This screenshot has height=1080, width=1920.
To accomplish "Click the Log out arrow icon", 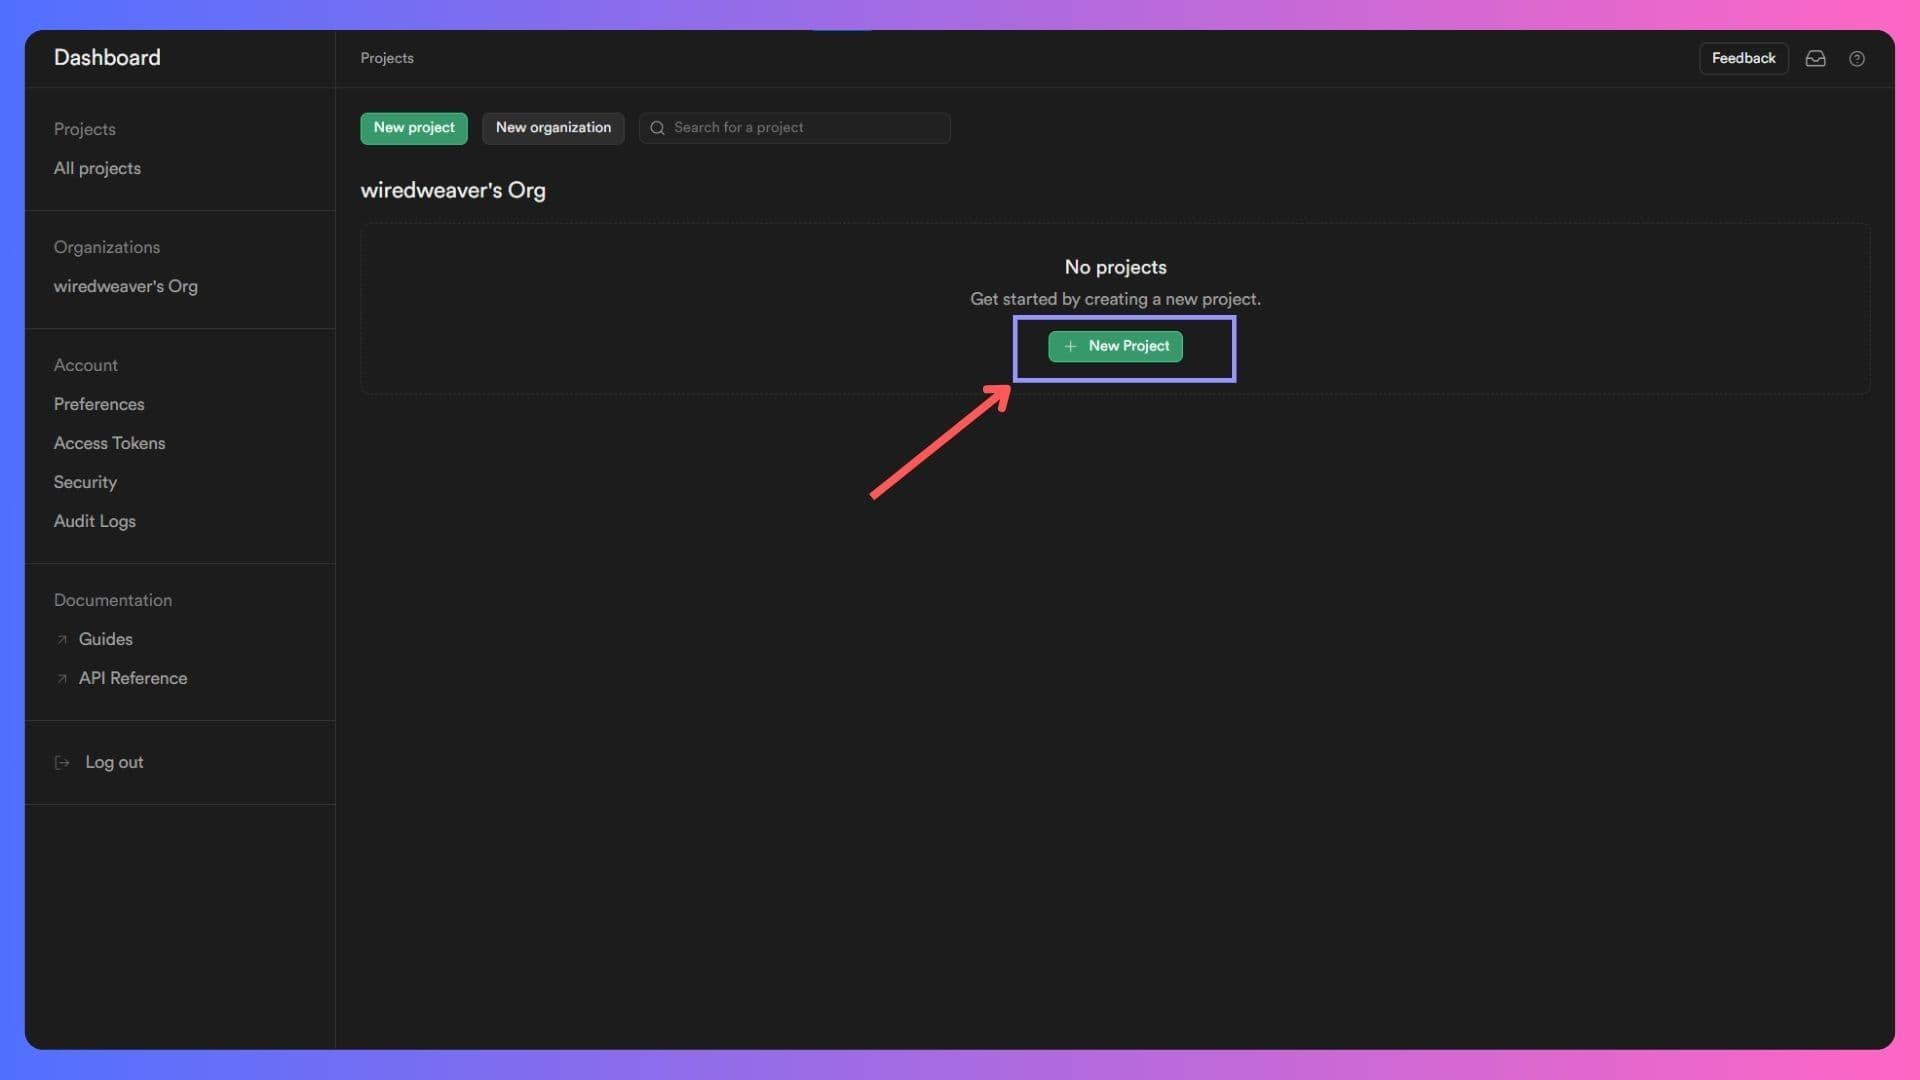I will click(x=62, y=762).
